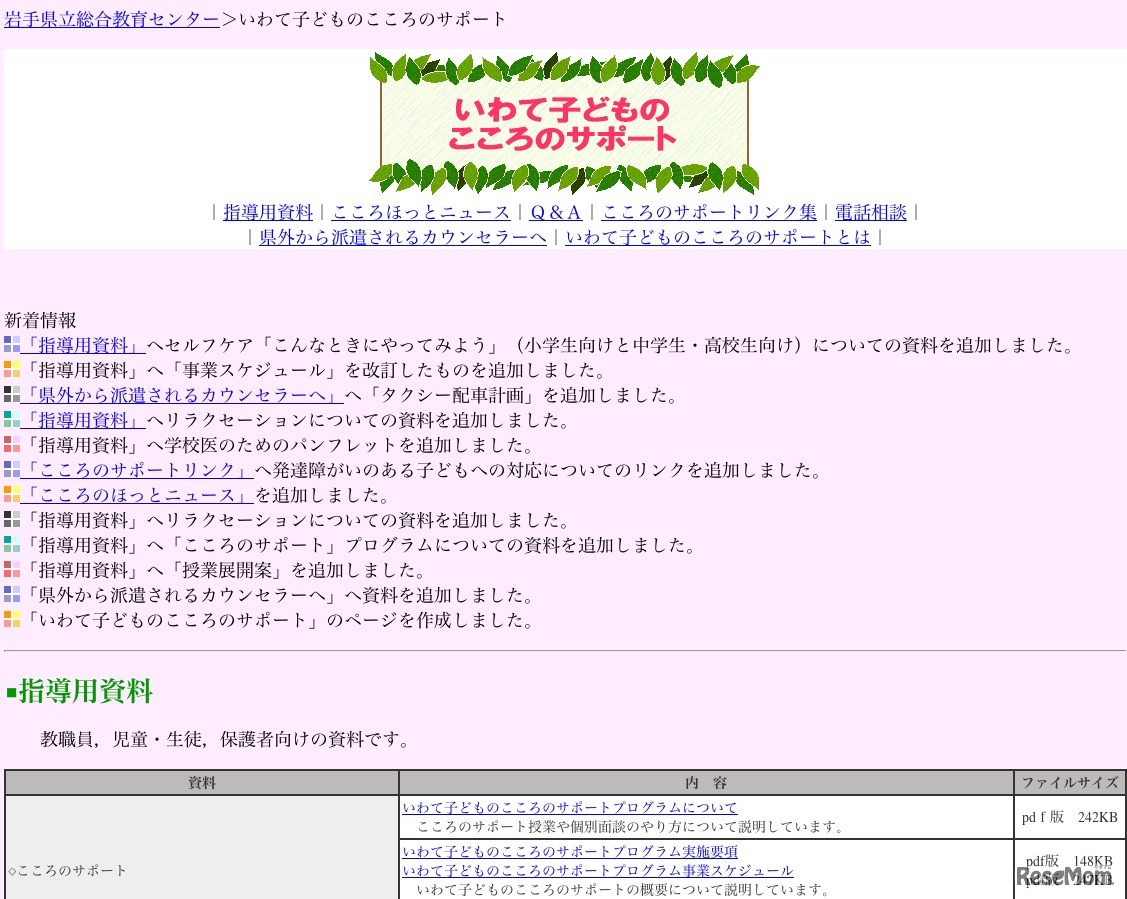The image size is (1127, 899).
Task: Click the bullet icon beside the 事業スケジュール news item
Action: click(12, 370)
